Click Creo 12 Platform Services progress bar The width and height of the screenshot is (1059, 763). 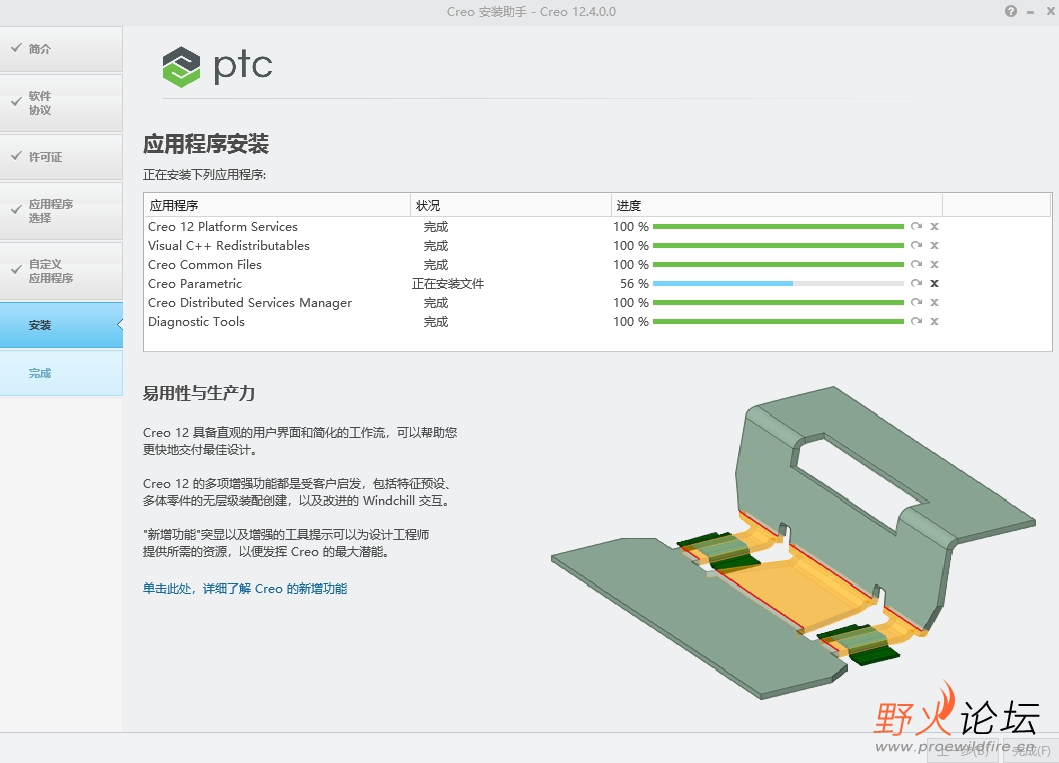click(778, 226)
